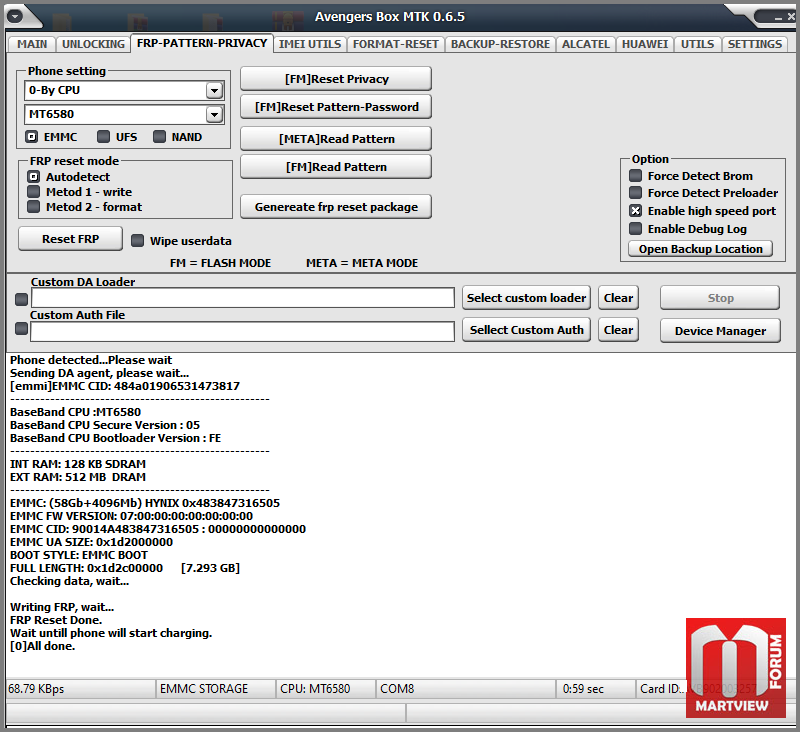Click the 0:59 sec status bar entry
Viewport: 800px width, 732px height.
tap(596, 689)
